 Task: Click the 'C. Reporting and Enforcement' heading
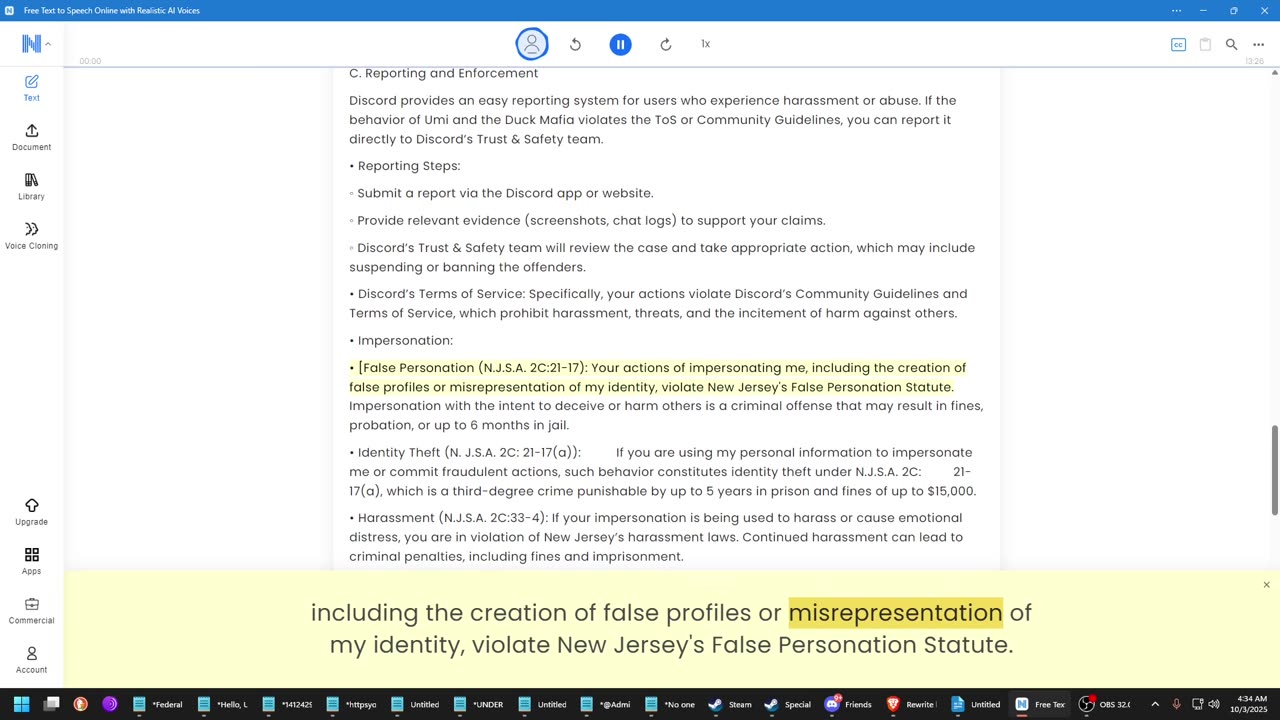coord(444,73)
